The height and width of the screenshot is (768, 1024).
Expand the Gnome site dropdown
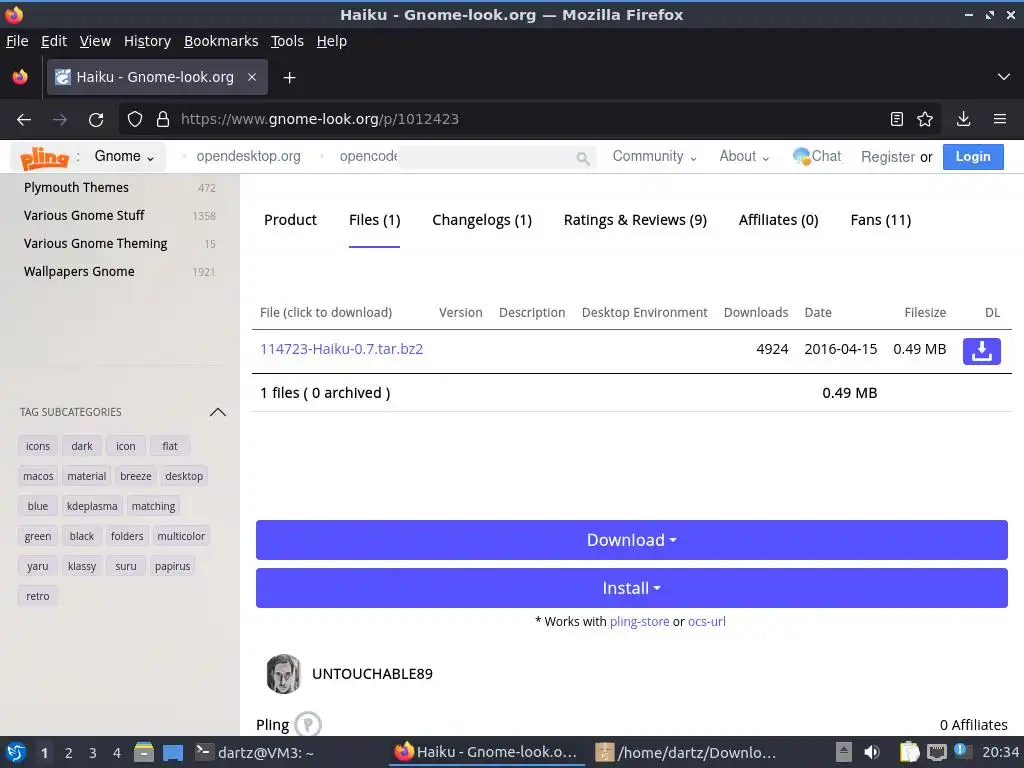click(124, 157)
